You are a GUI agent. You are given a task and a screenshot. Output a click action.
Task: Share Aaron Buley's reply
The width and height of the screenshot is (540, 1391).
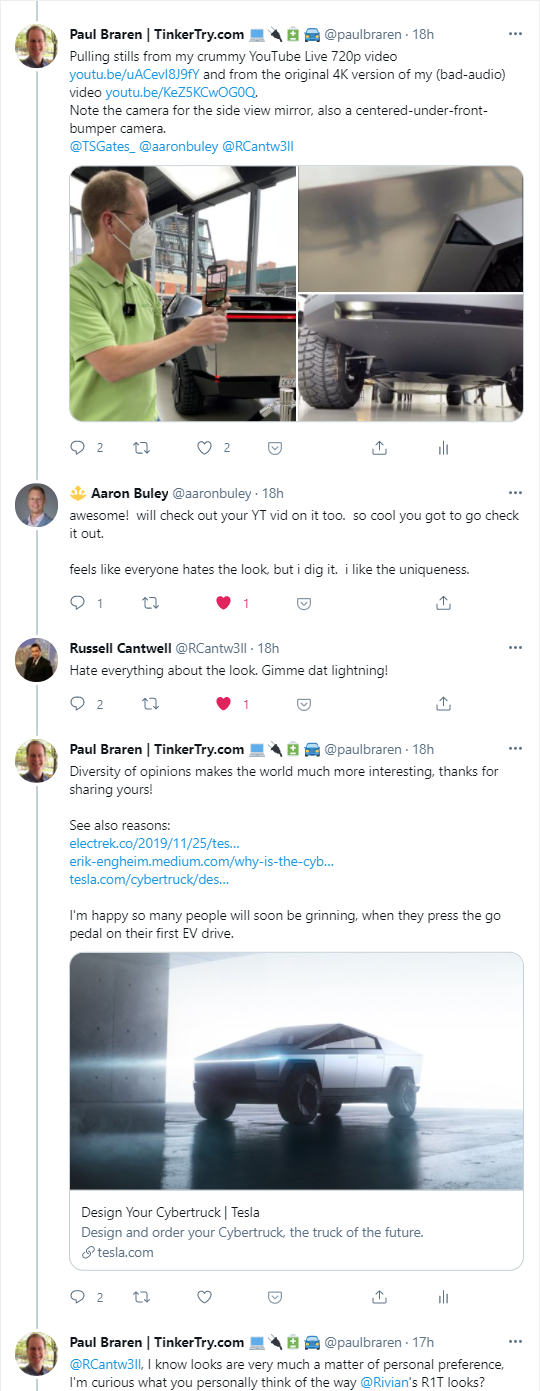[443, 603]
